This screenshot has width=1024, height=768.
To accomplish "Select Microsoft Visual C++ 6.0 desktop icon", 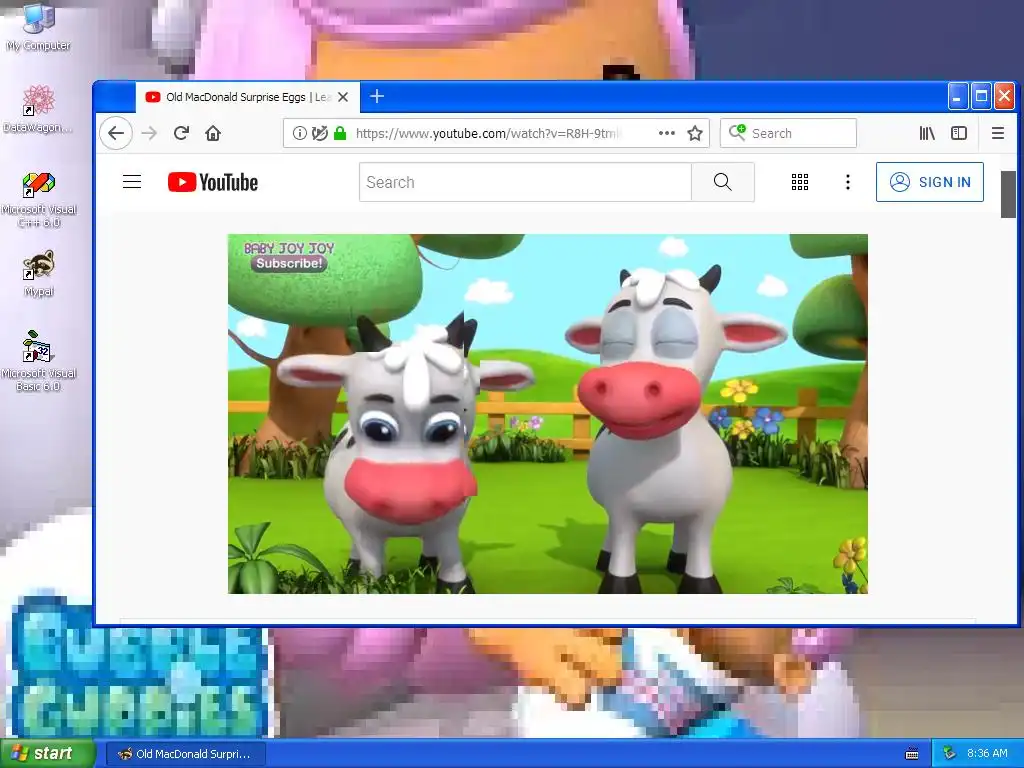I will [39, 199].
